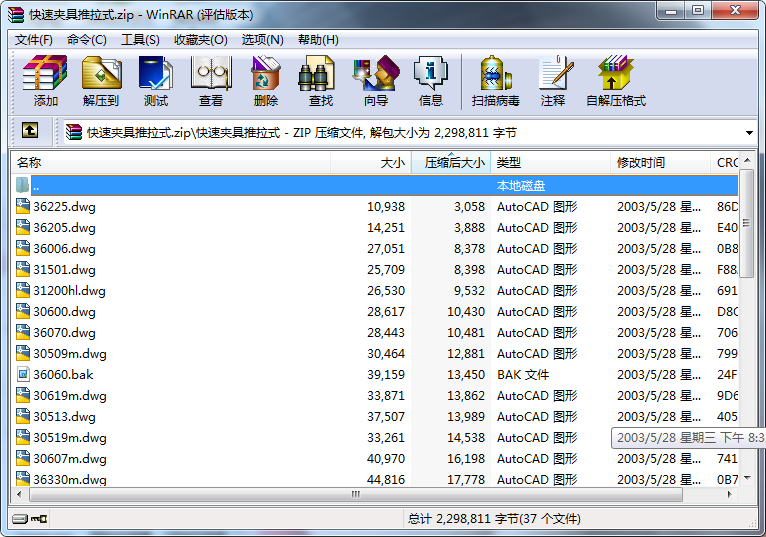Image resolution: width=766 pixels, height=537 pixels.
Task: Sort by the 修改时间 column header
Action: coord(660,163)
